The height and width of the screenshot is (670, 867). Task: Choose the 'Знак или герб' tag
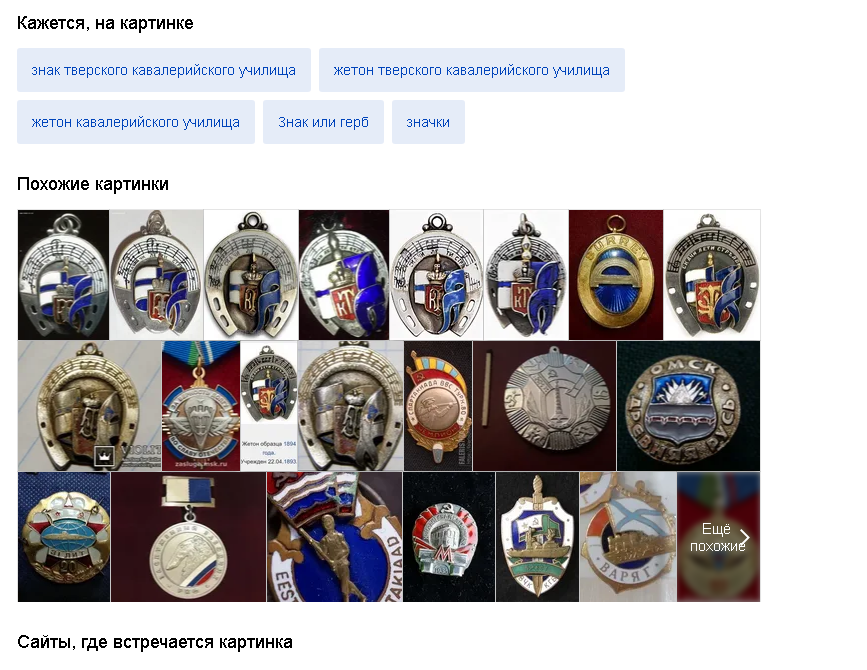pyautogui.click(x=323, y=122)
